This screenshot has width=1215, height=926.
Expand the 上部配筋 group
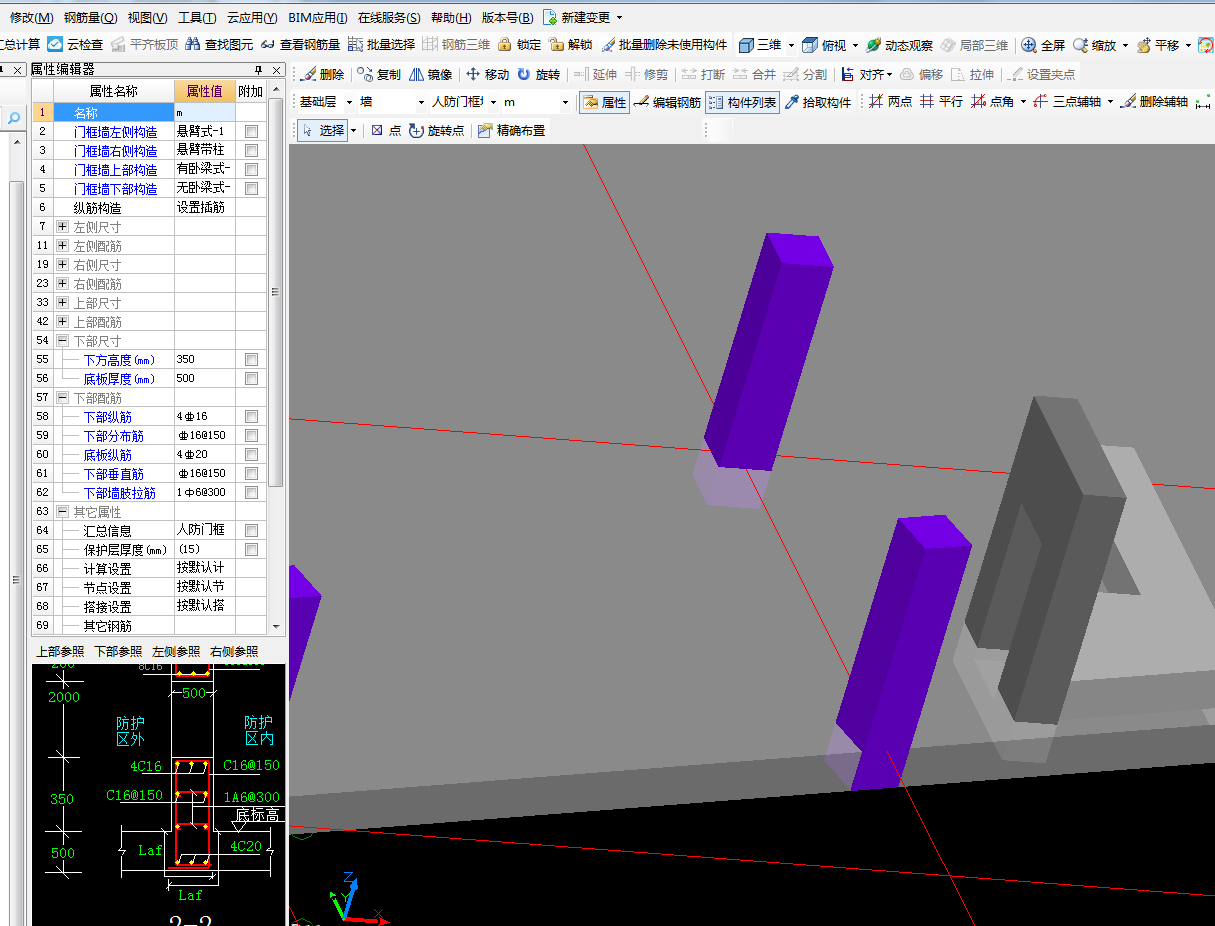(62, 322)
